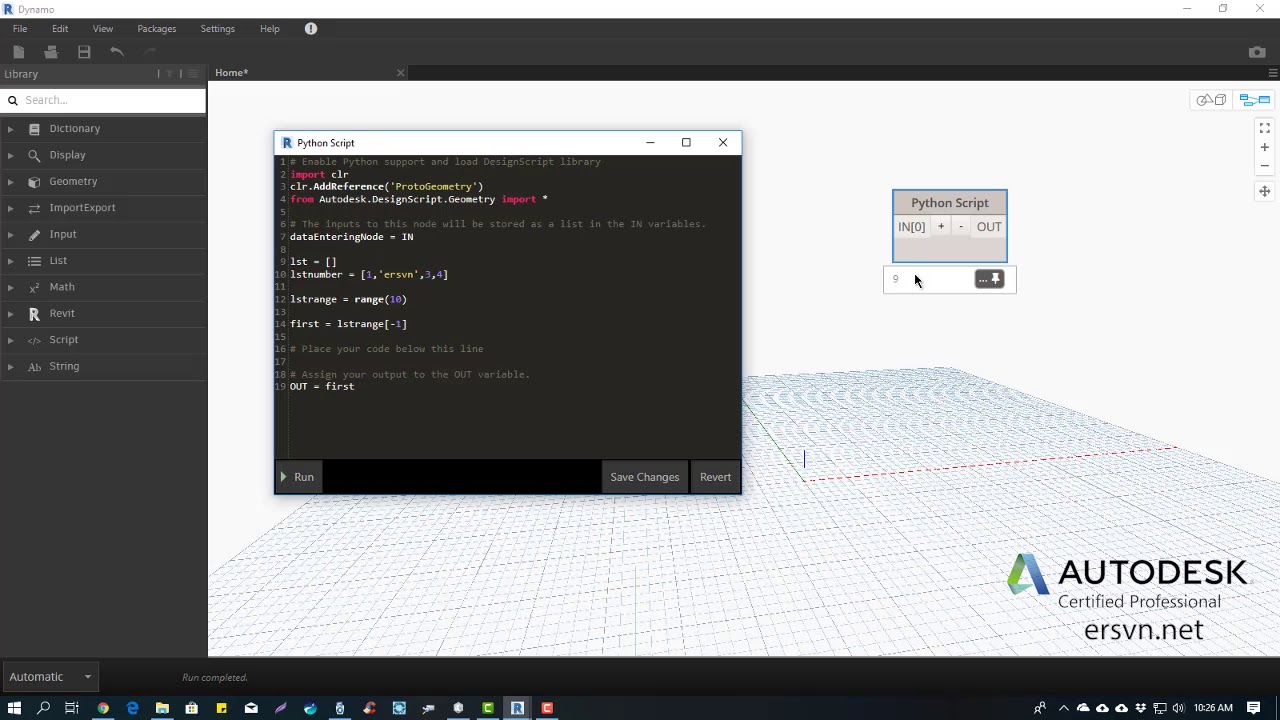Open the Packages menu

[x=157, y=29]
